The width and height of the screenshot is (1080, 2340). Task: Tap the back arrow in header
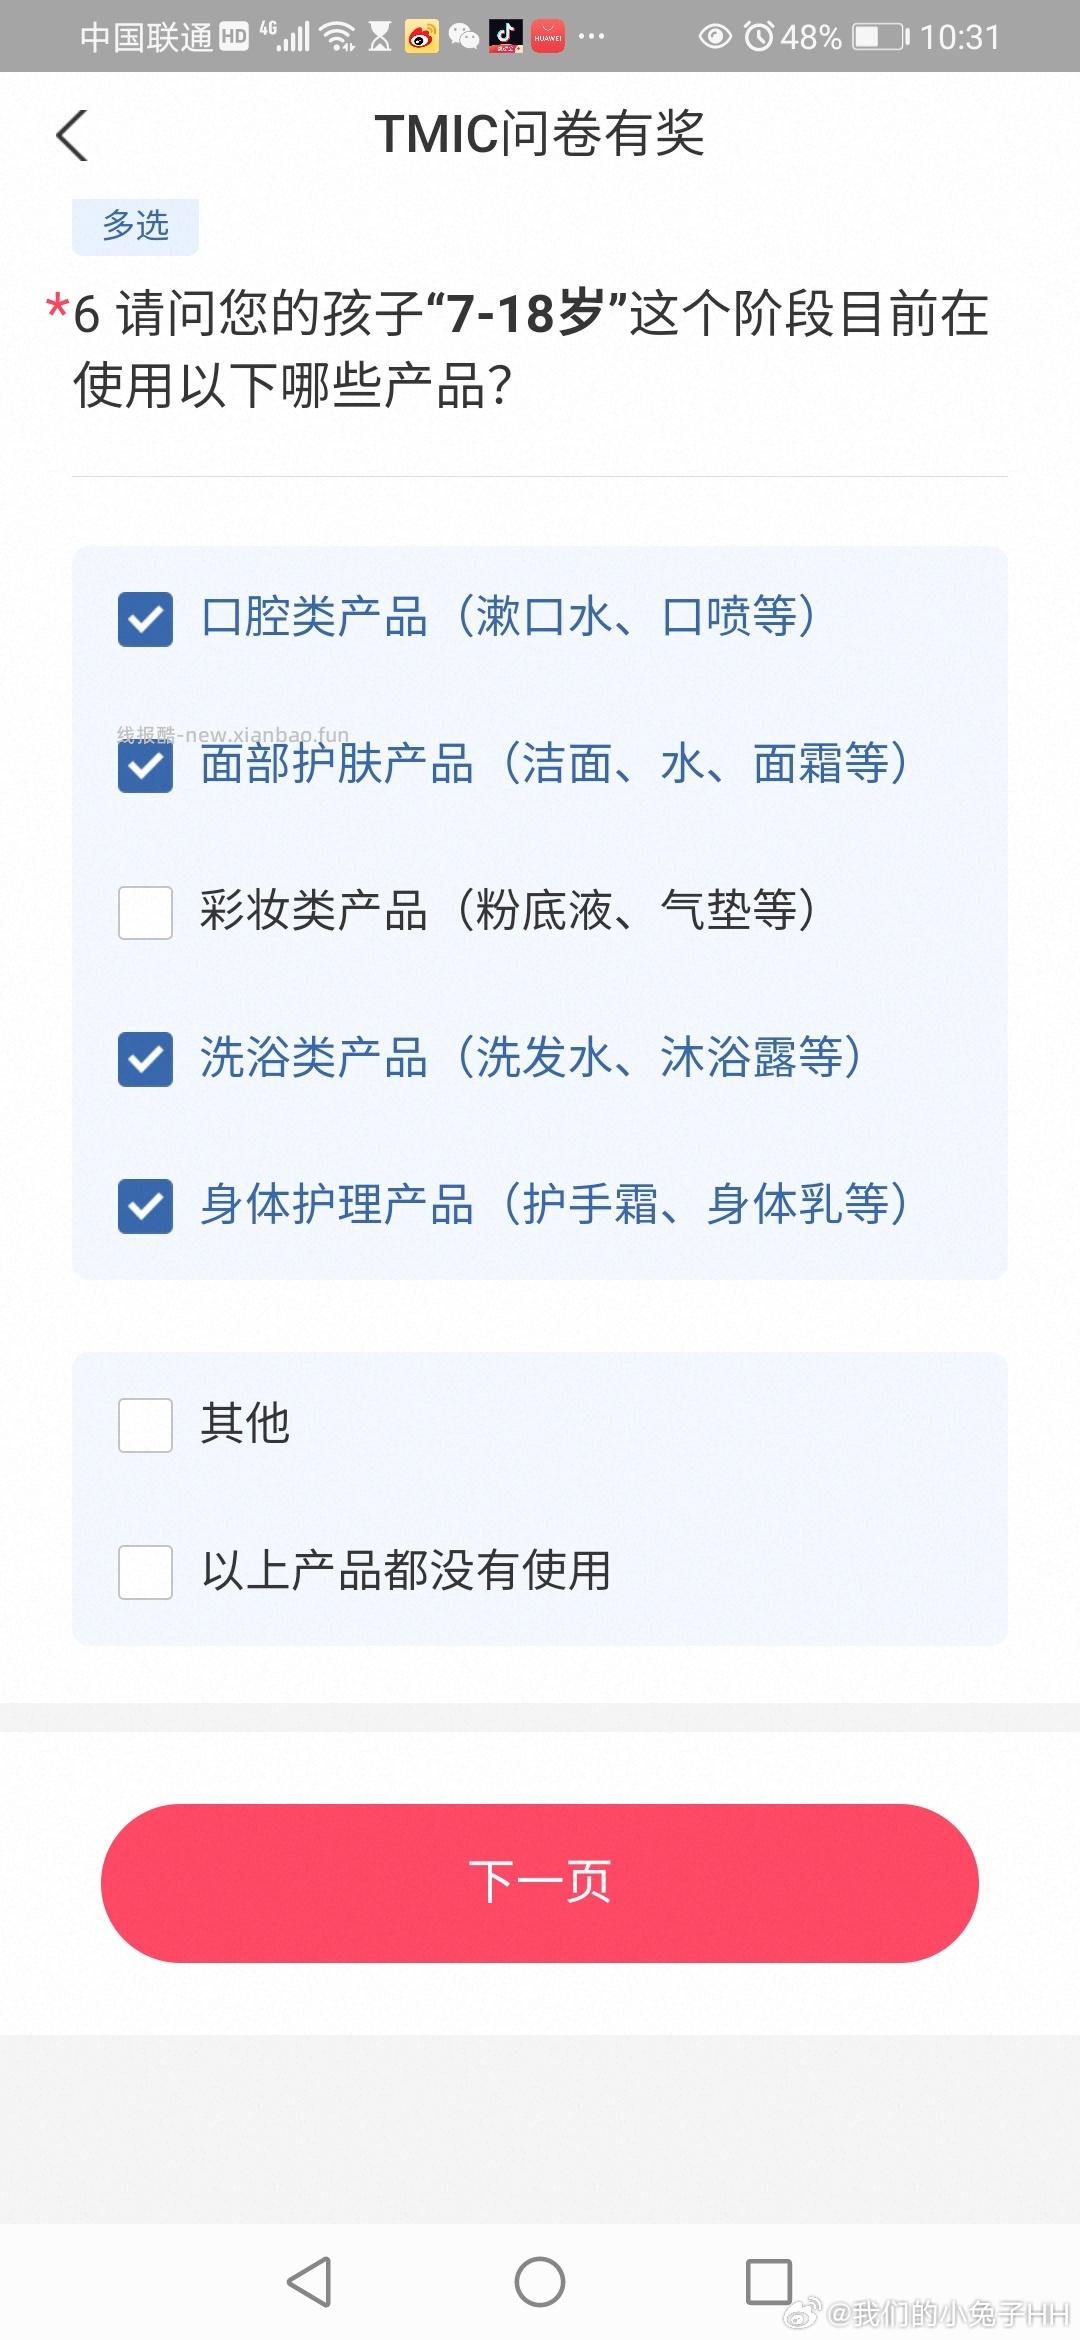[72, 135]
